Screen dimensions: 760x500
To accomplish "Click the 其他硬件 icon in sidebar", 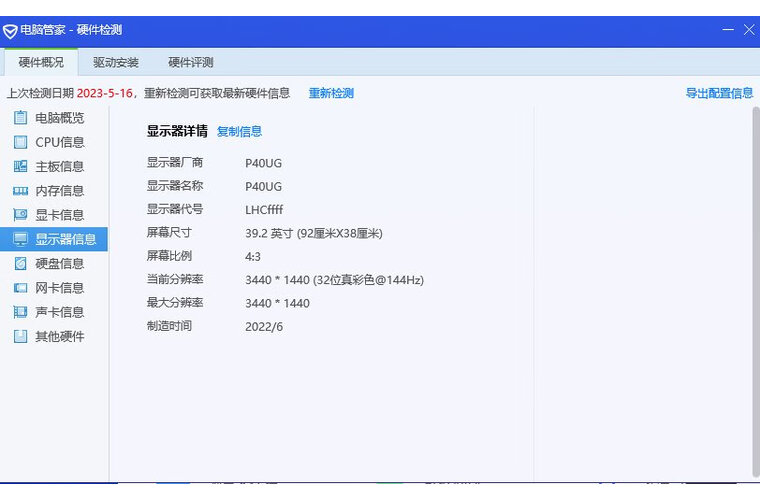I will [x=20, y=336].
